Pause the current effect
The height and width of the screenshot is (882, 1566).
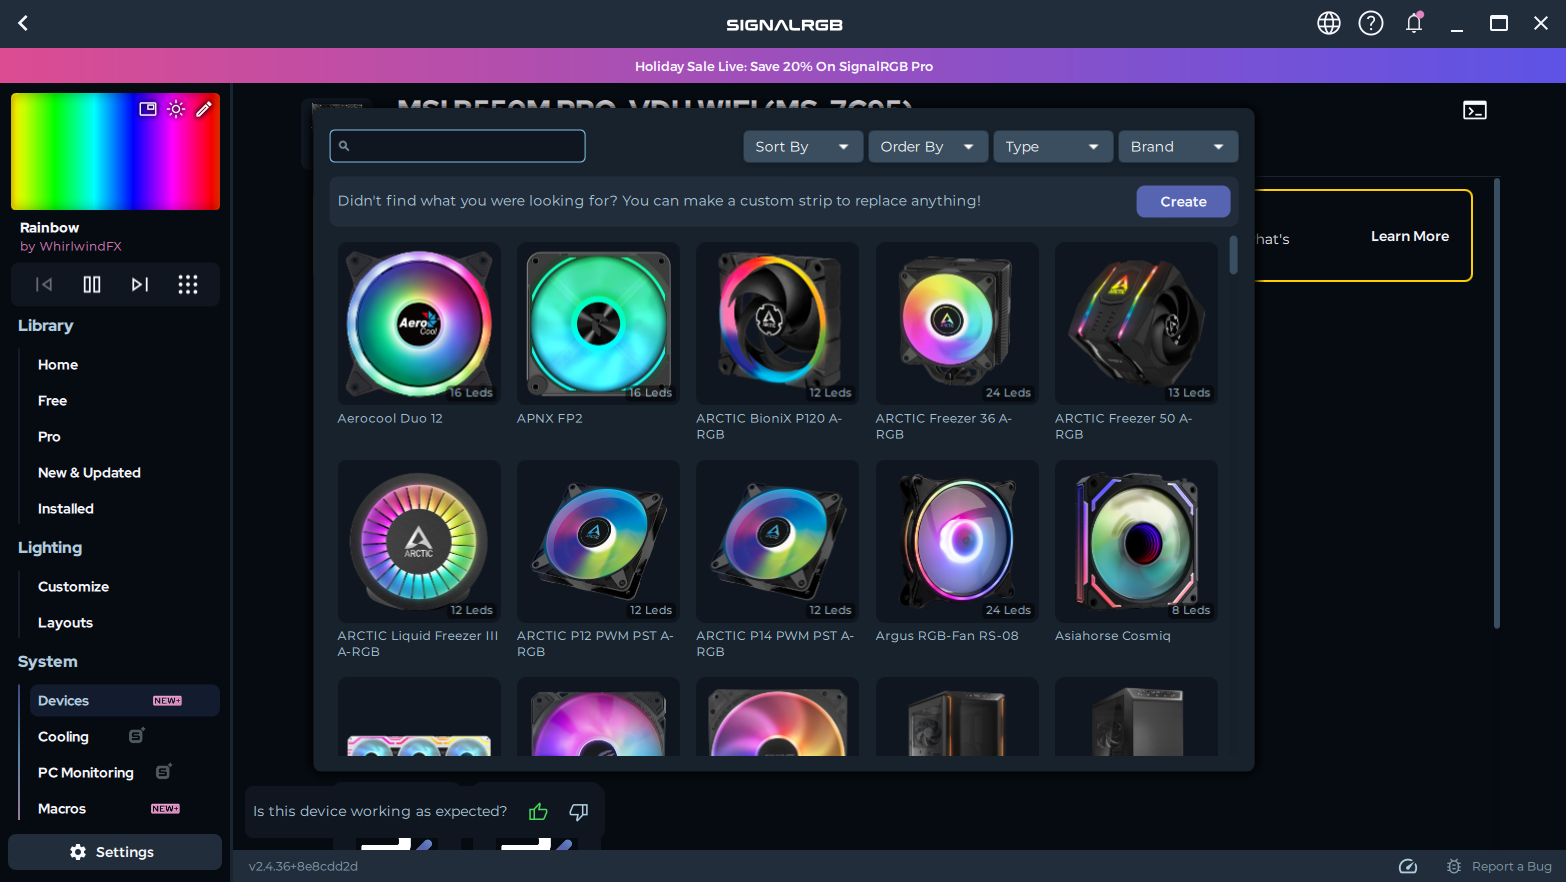92,285
